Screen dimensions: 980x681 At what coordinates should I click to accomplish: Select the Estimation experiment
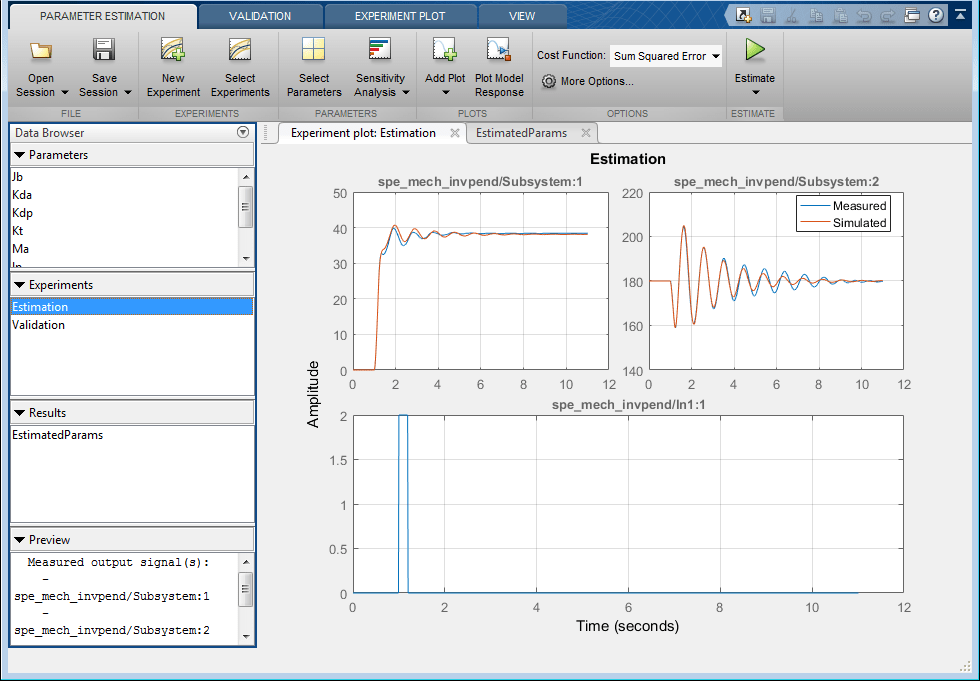coord(132,307)
